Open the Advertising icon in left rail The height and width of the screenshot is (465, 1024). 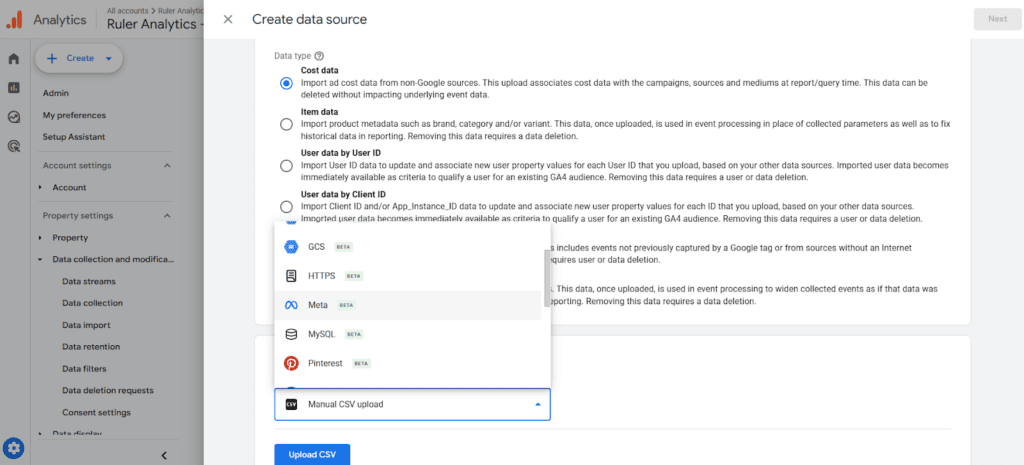click(14, 146)
